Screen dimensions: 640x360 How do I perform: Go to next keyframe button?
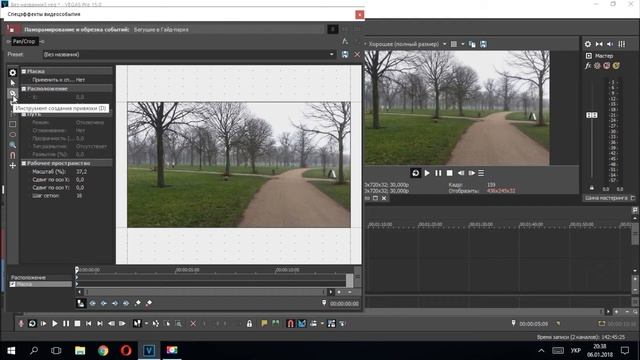pos(115,303)
